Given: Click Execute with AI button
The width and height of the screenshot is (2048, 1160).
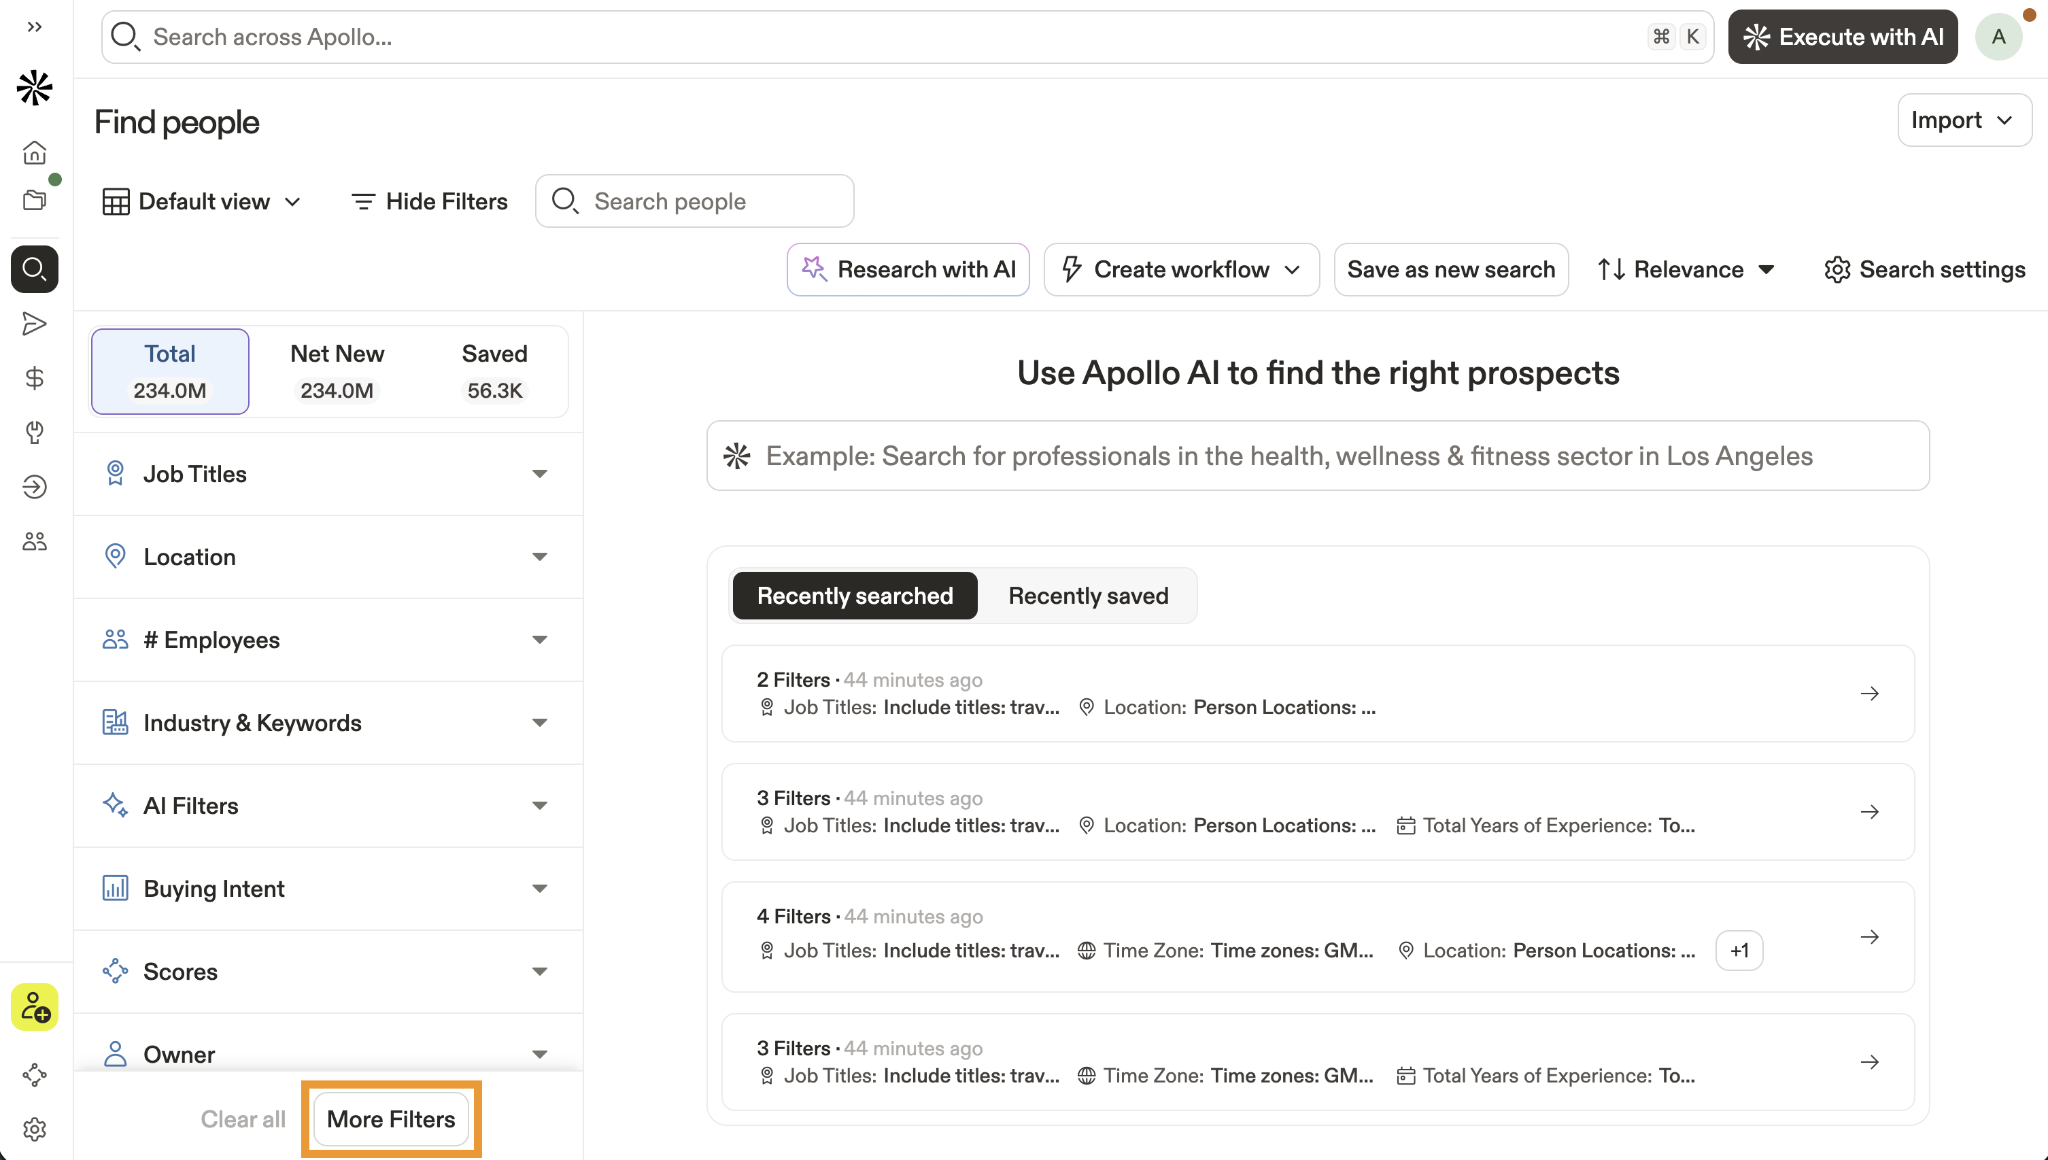Looking at the screenshot, I should (x=1843, y=37).
